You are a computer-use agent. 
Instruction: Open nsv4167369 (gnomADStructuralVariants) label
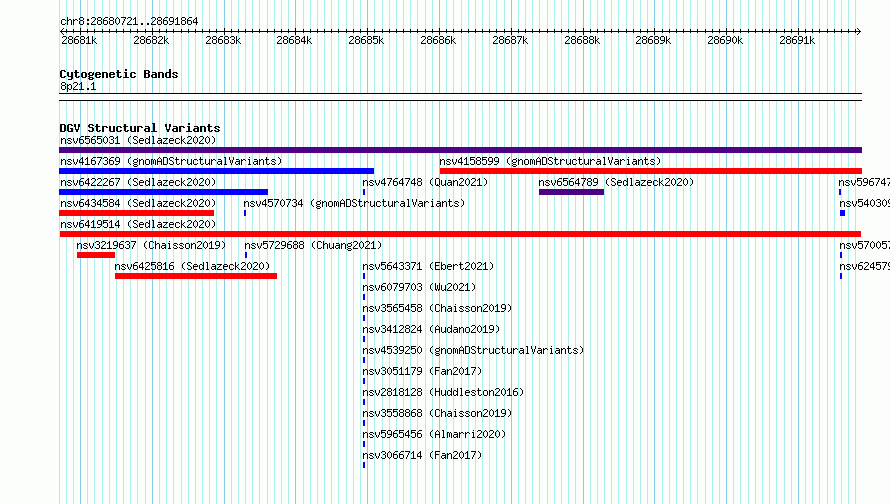171,161
